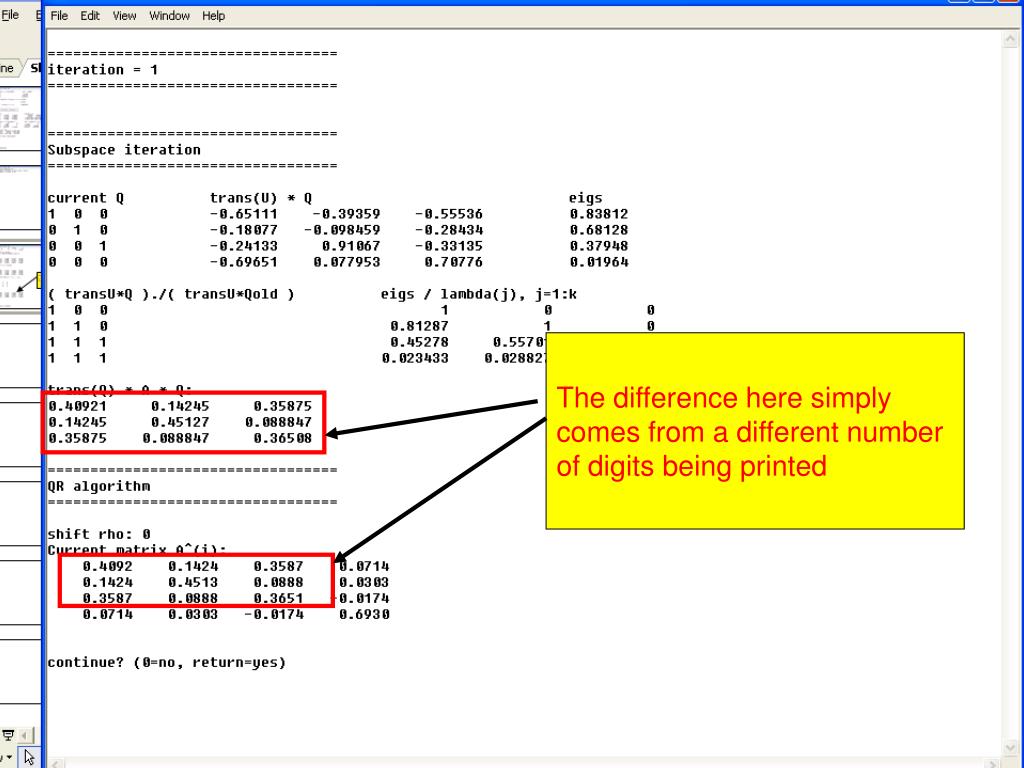Screen dimensions: 1024x768
Task: Click the '( transU*Q )./( transU*Qold )' label
Action: coord(171,294)
